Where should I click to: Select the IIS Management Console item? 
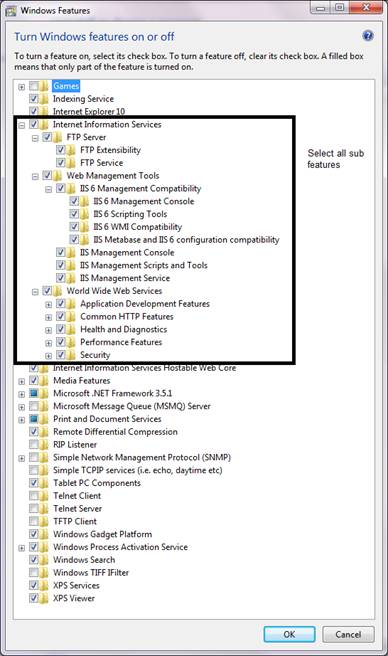(x=127, y=253)
